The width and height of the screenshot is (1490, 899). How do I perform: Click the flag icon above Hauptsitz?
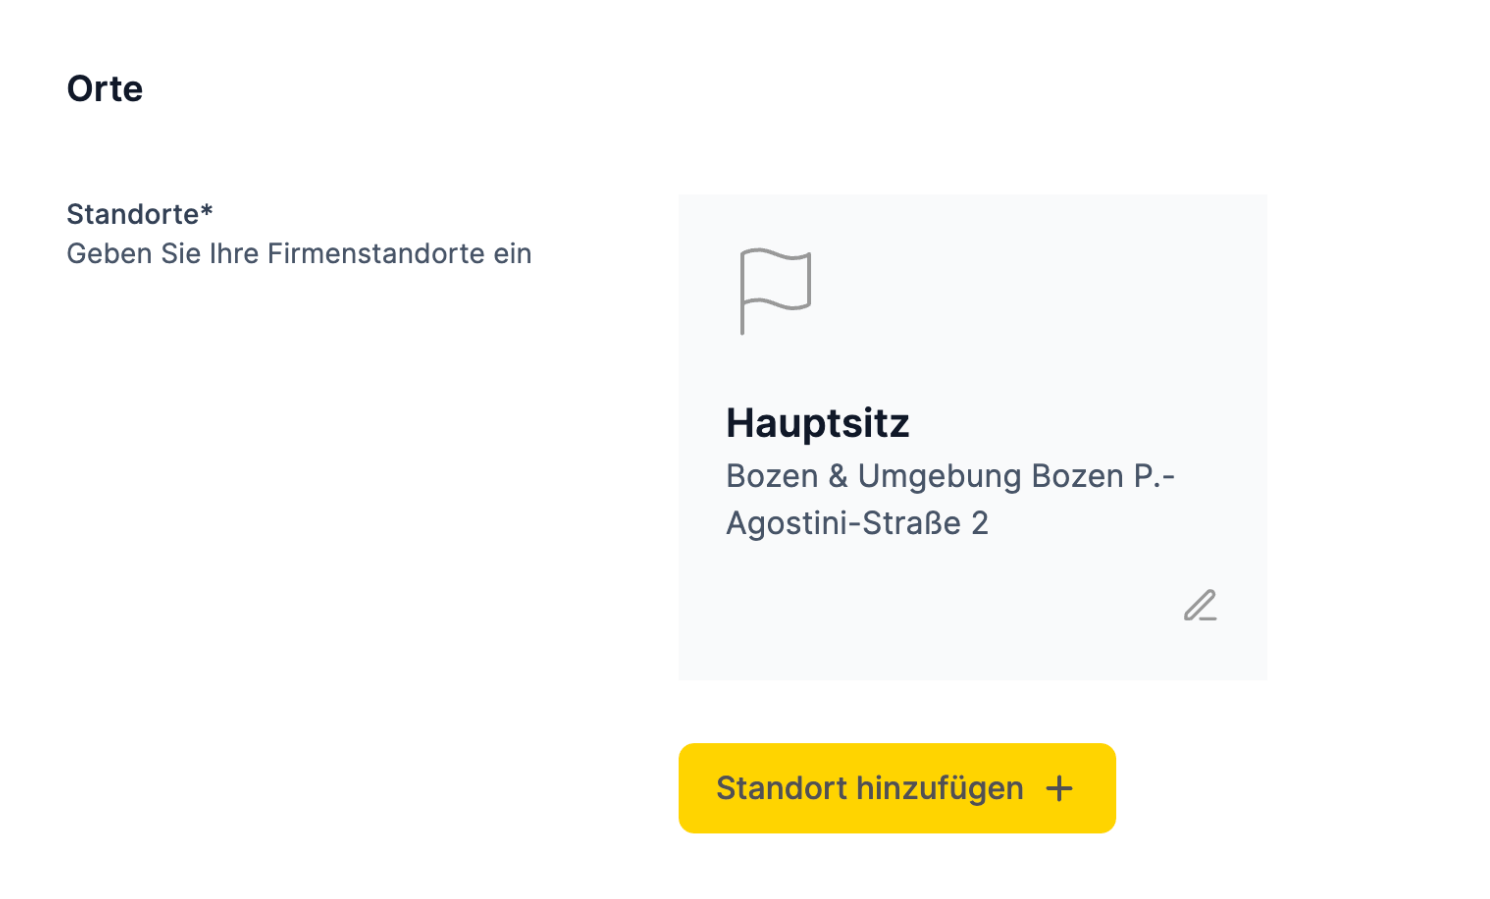[775, 291]
